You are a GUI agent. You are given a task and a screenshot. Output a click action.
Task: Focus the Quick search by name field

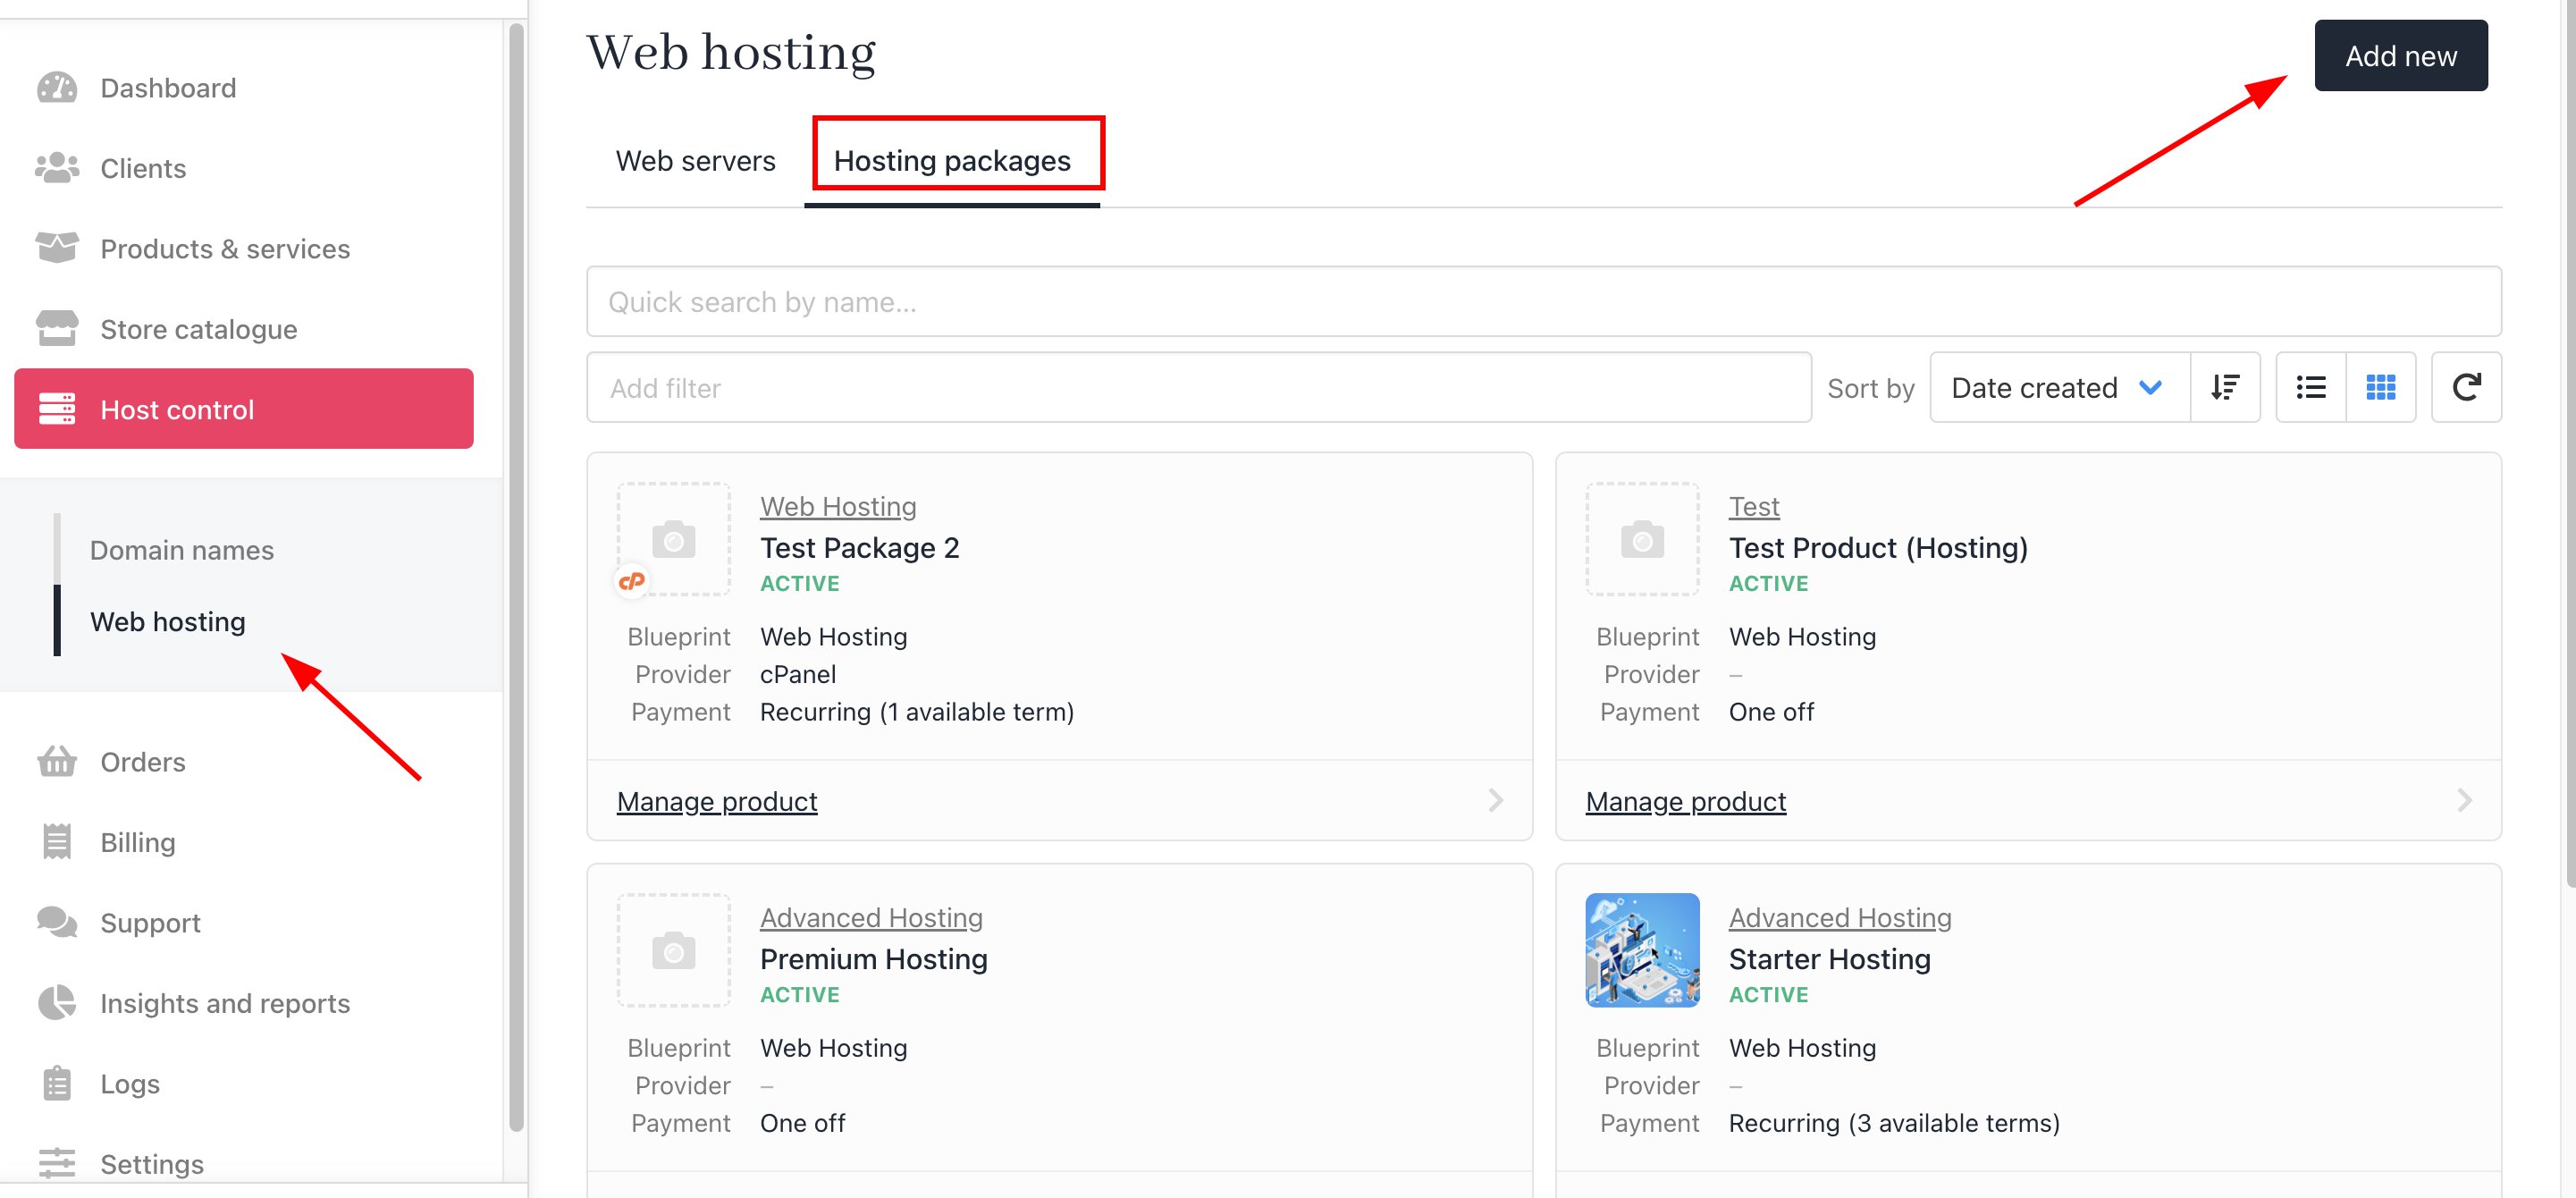click(1544, 301)
